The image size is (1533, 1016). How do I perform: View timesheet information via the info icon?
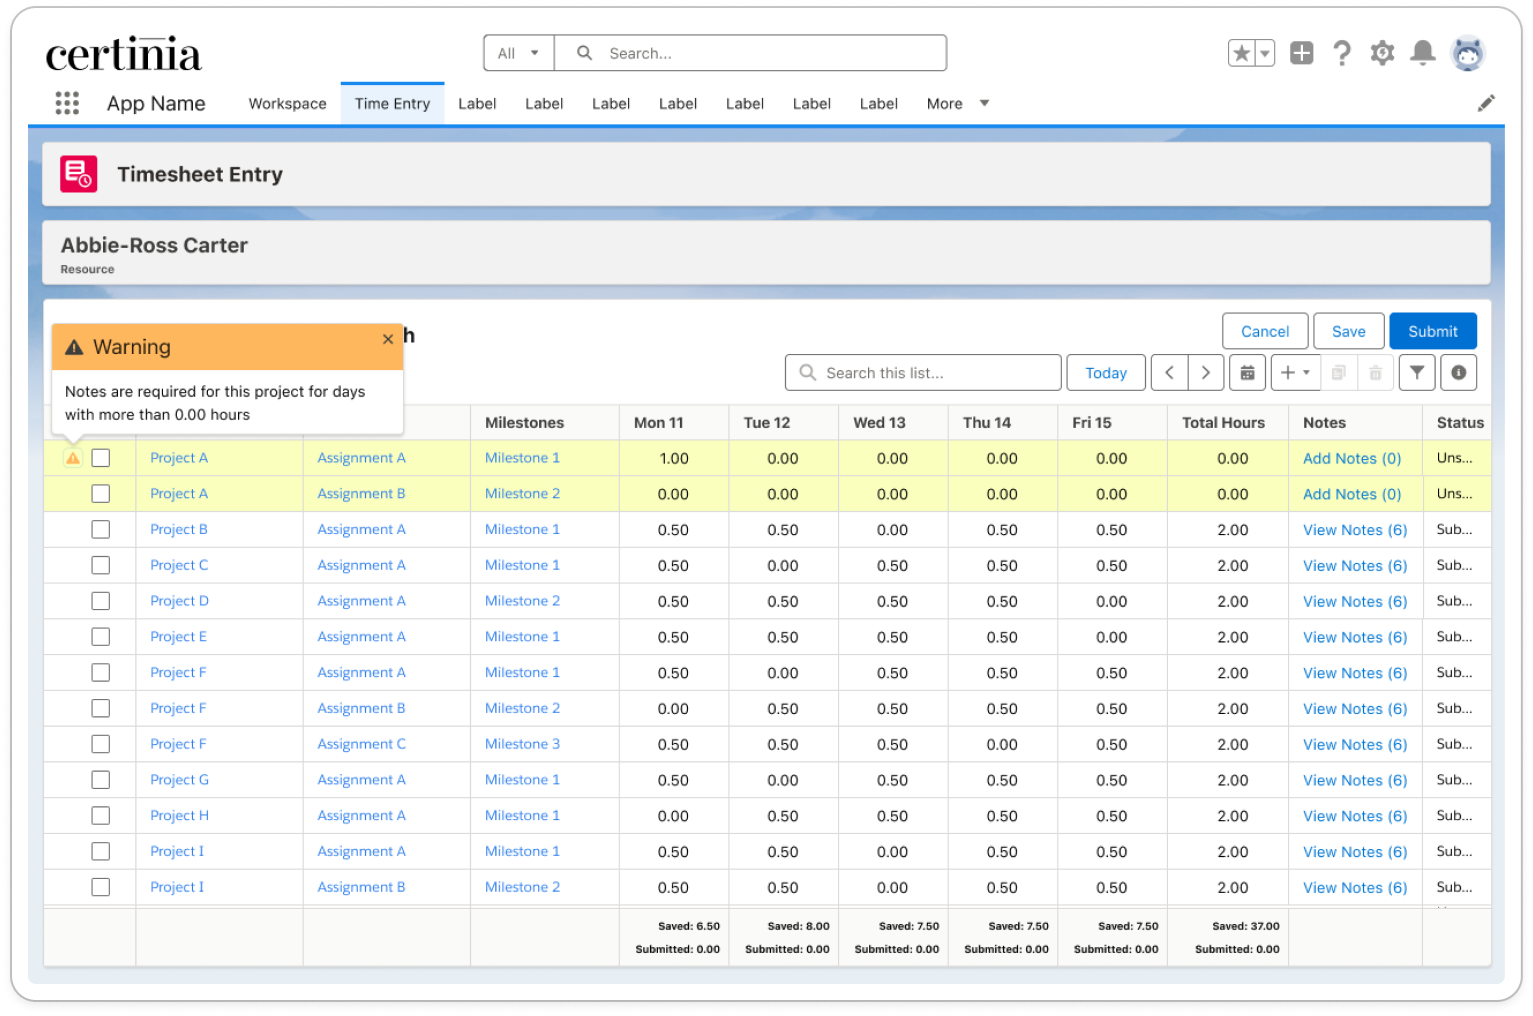[x=1458, y=372]
